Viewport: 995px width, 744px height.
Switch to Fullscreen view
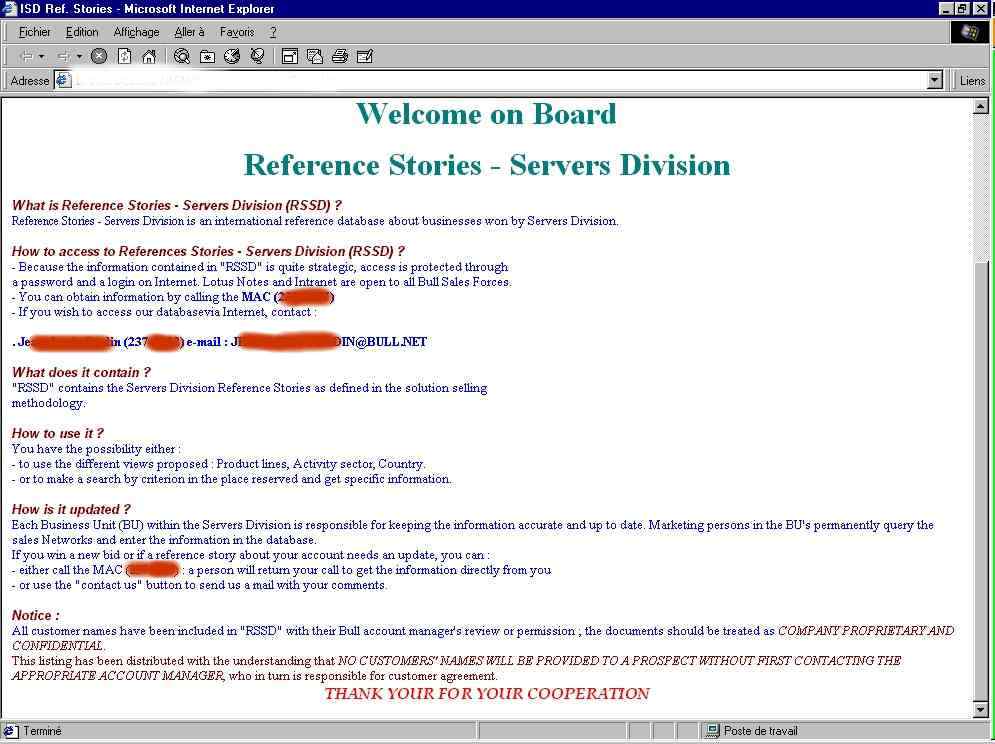290,56
